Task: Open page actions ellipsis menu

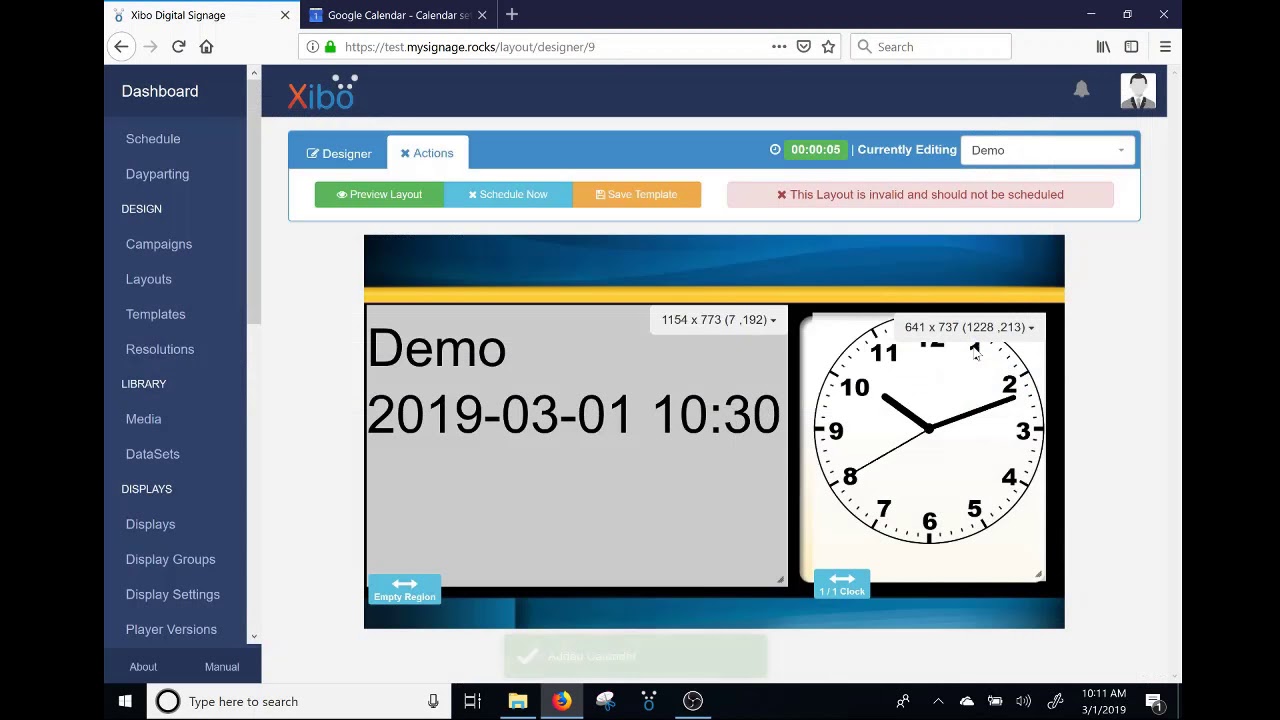Action: click(x=779, y=46)
